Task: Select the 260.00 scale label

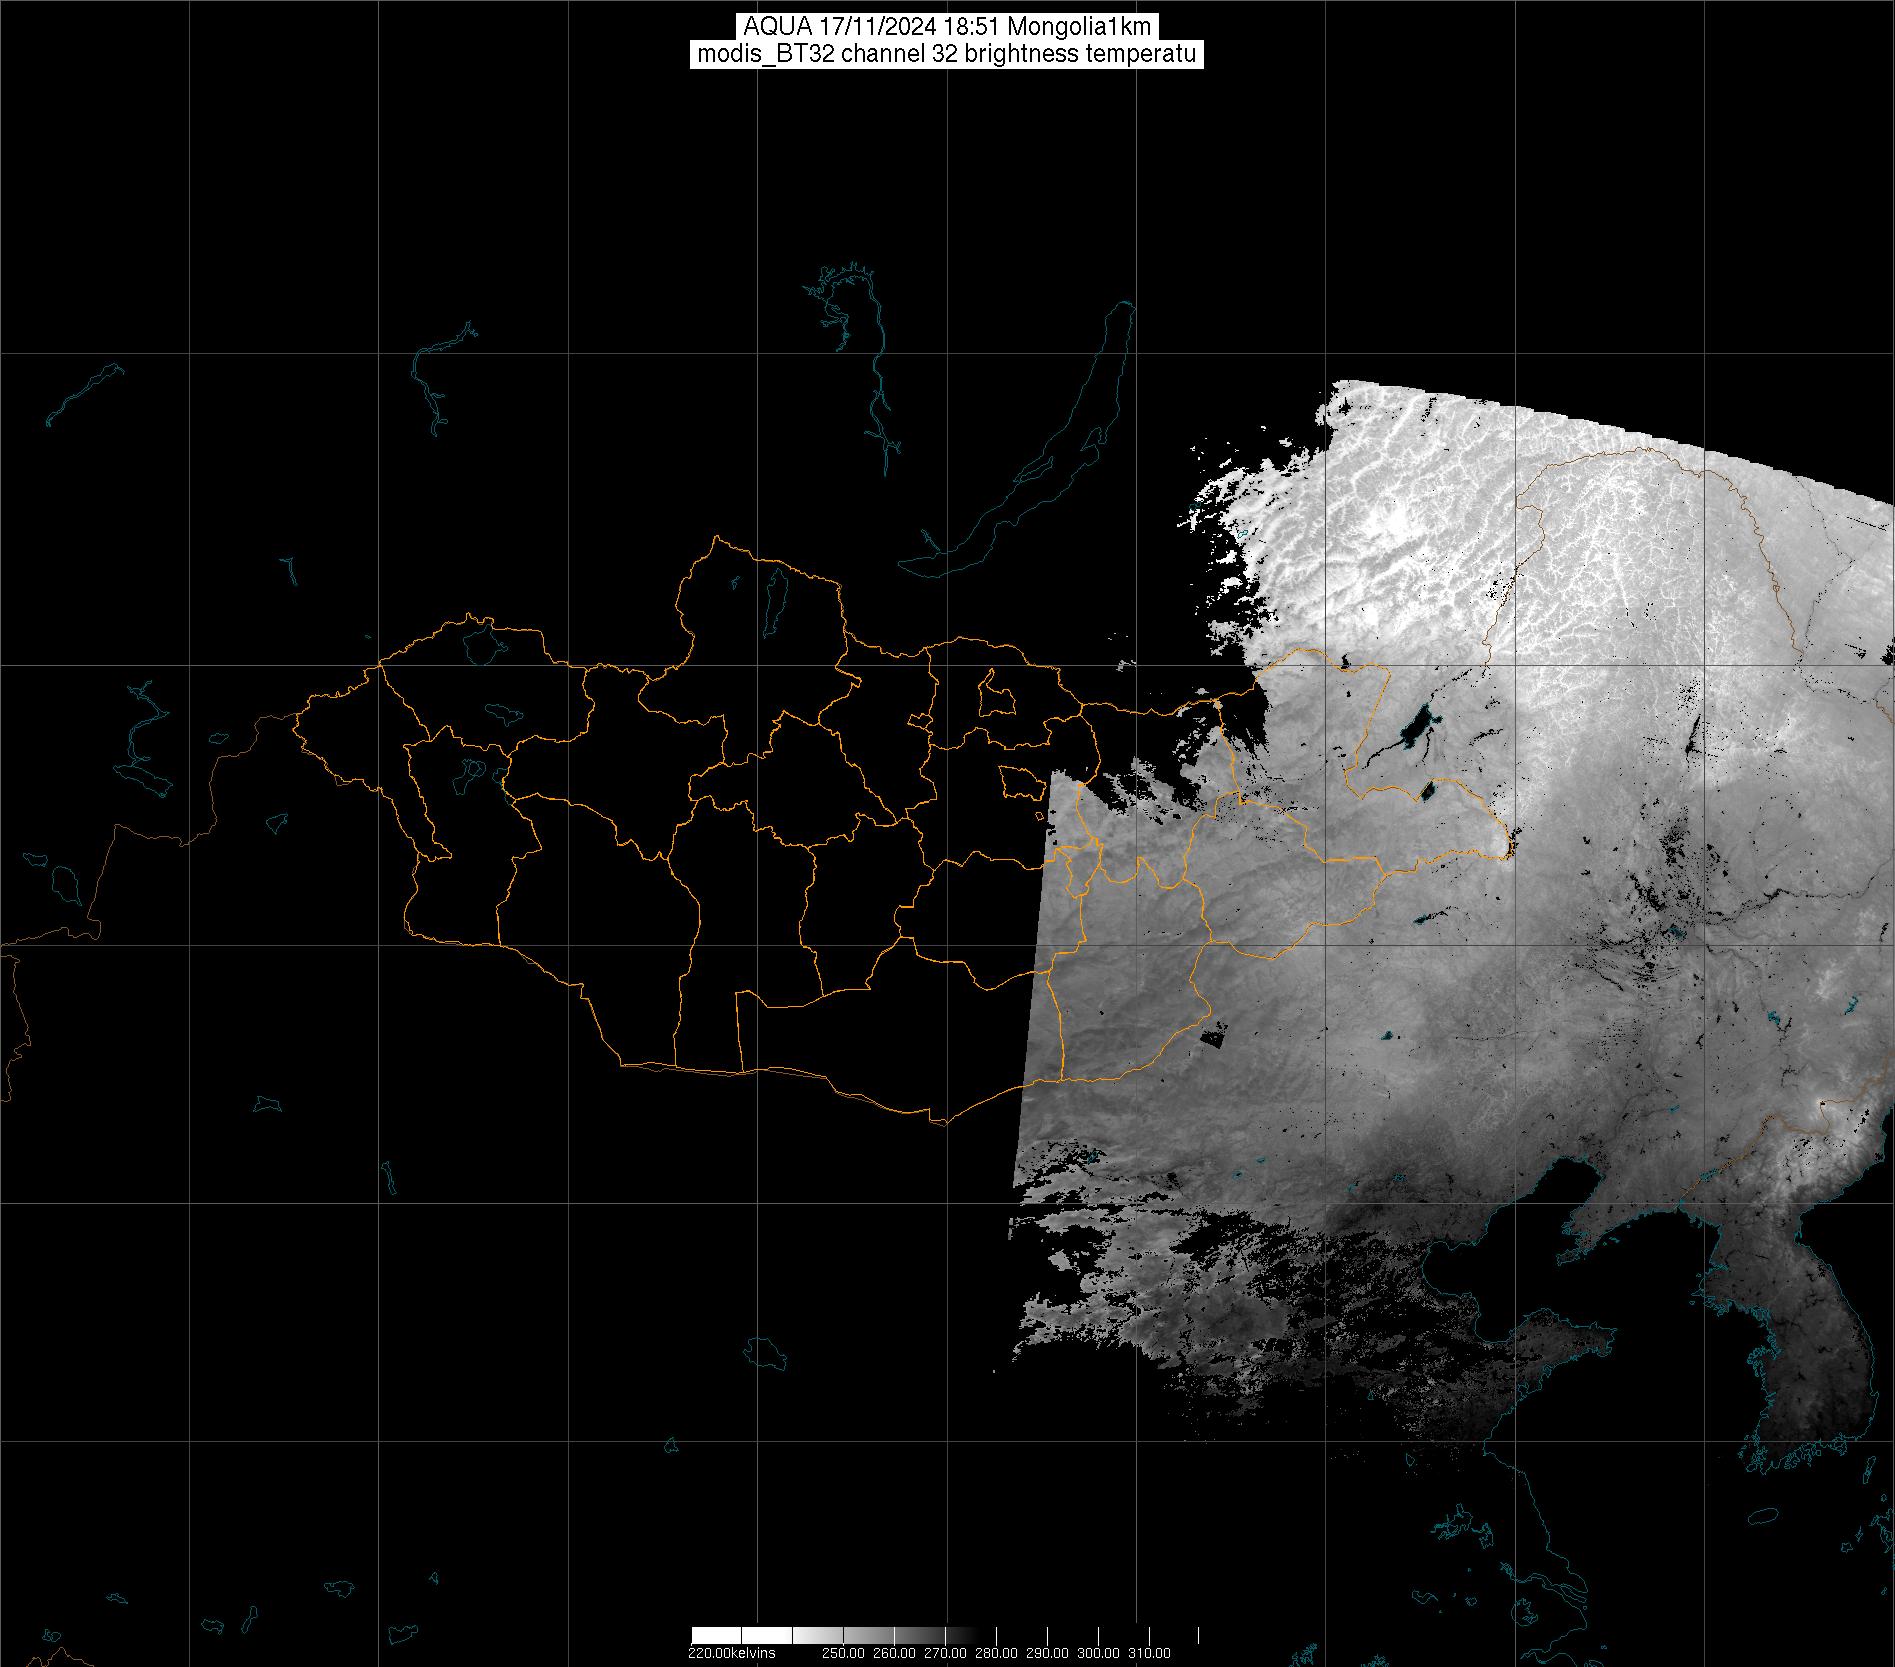Action: pyautogui.click(x=896, y=1653)
